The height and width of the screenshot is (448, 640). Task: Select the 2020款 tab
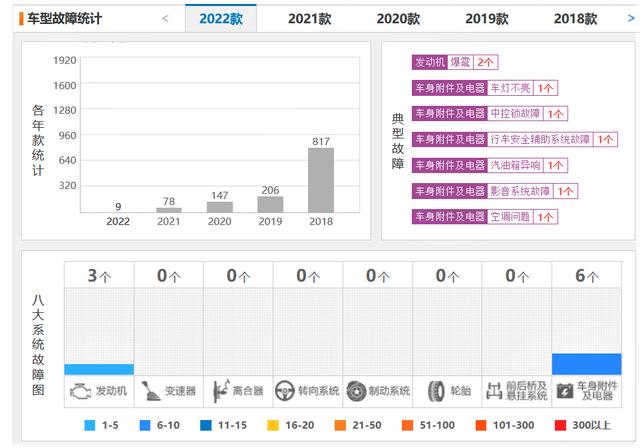point(398,18)
